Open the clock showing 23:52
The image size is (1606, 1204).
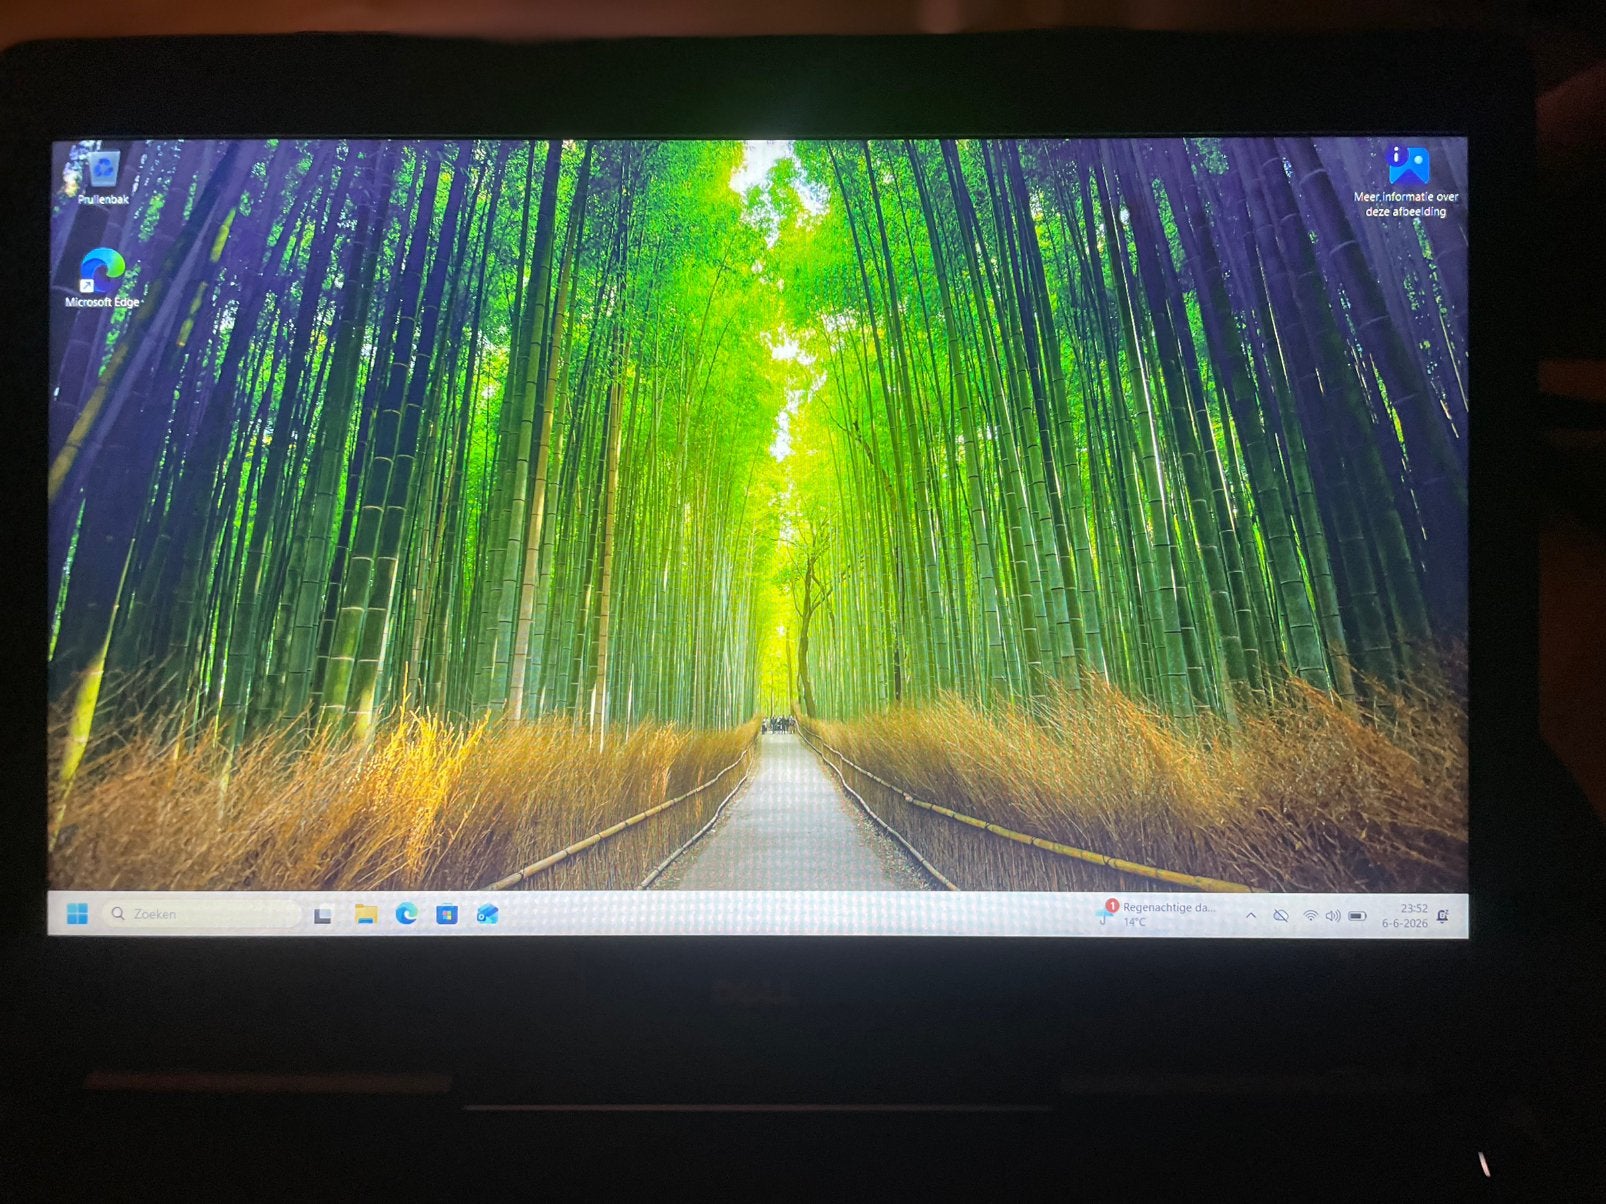1404,916
